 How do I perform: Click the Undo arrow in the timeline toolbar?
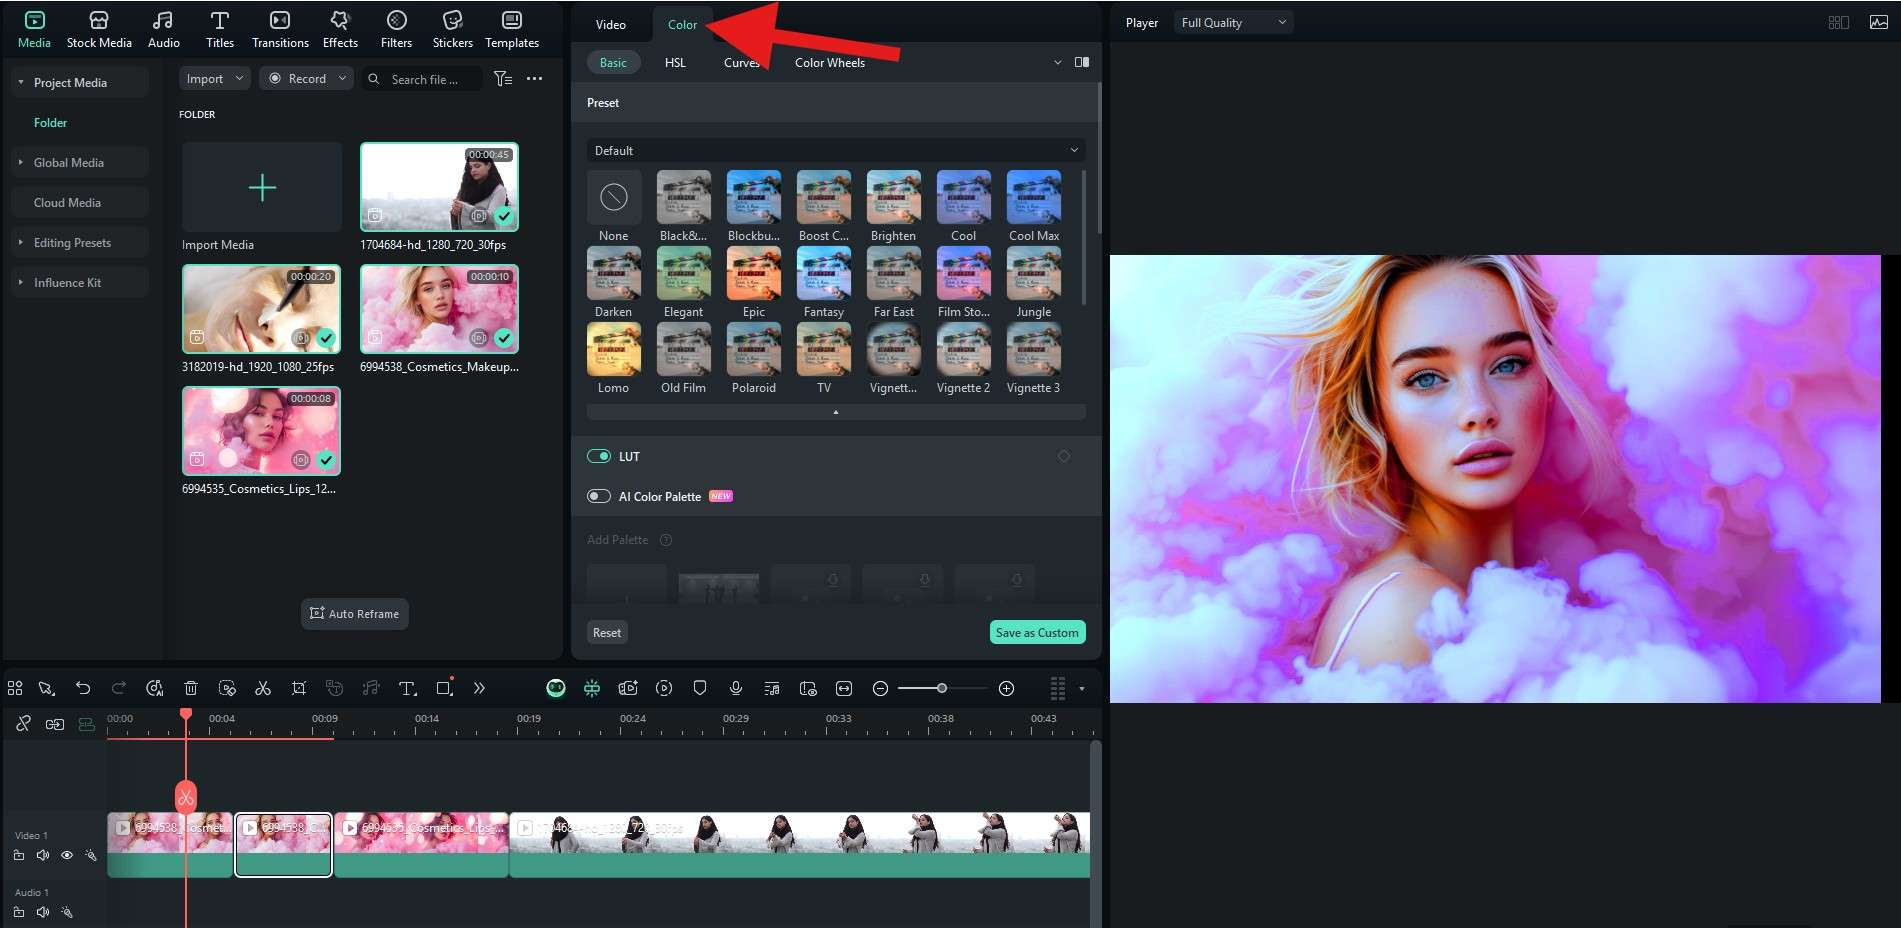pyautogui.click(x=83, y=688)
